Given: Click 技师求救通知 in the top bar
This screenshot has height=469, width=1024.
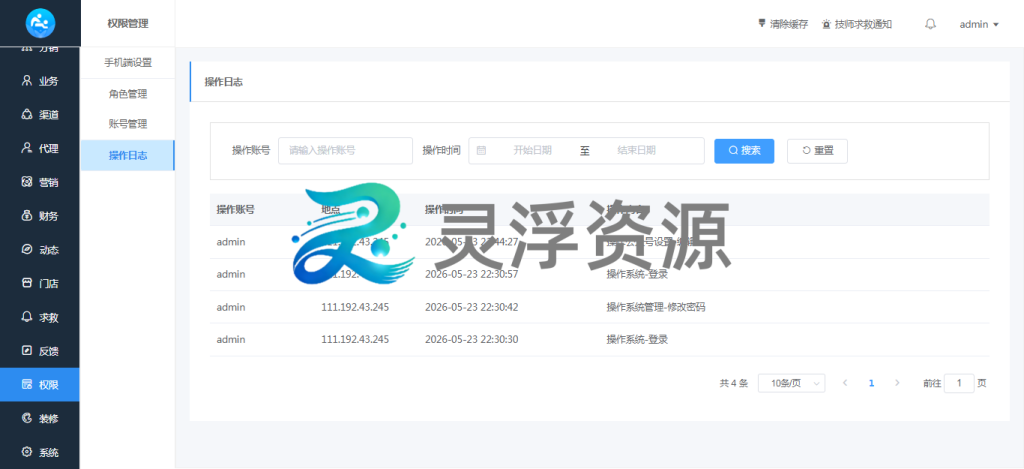Looking at the screenshot, I should coord(857,24).
